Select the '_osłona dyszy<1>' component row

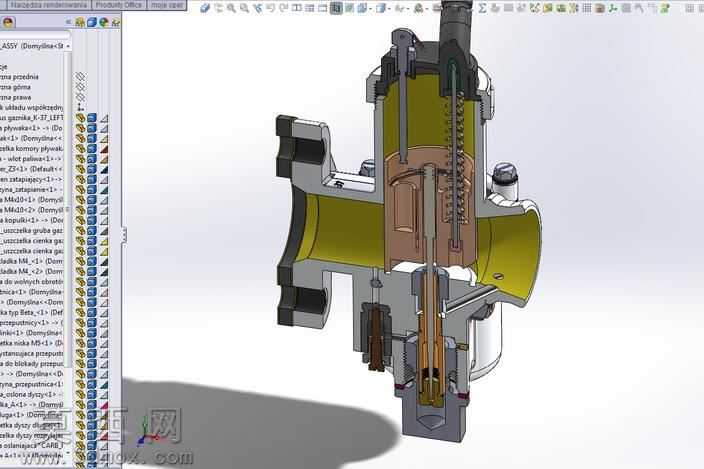coord(32,394)
